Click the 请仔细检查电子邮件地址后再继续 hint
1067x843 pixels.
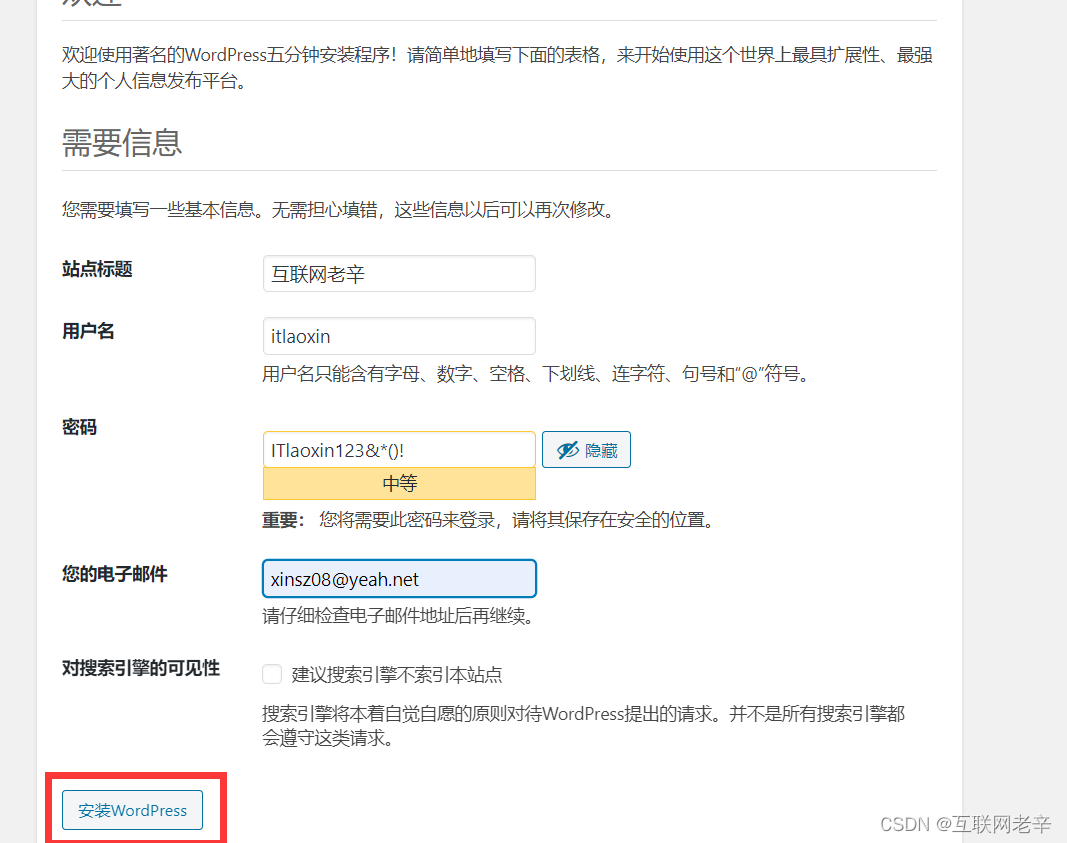coord(400,616)
